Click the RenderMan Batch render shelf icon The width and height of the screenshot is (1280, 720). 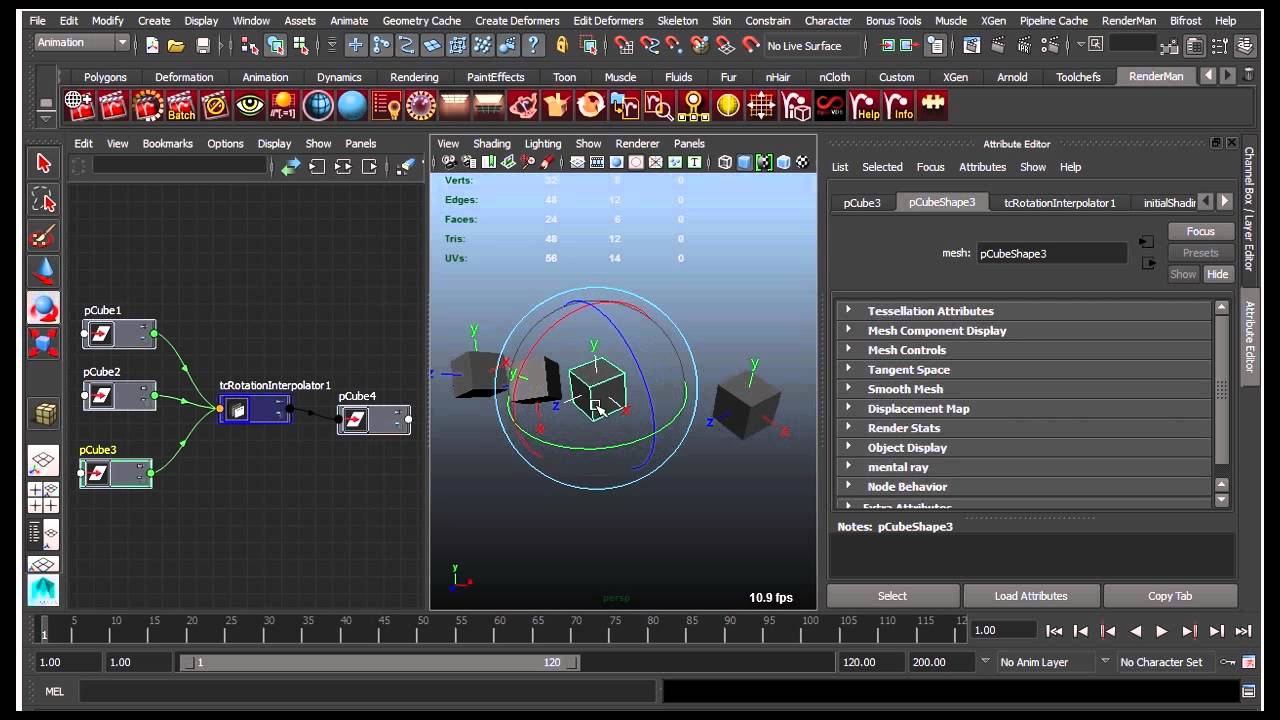point(181,105)
